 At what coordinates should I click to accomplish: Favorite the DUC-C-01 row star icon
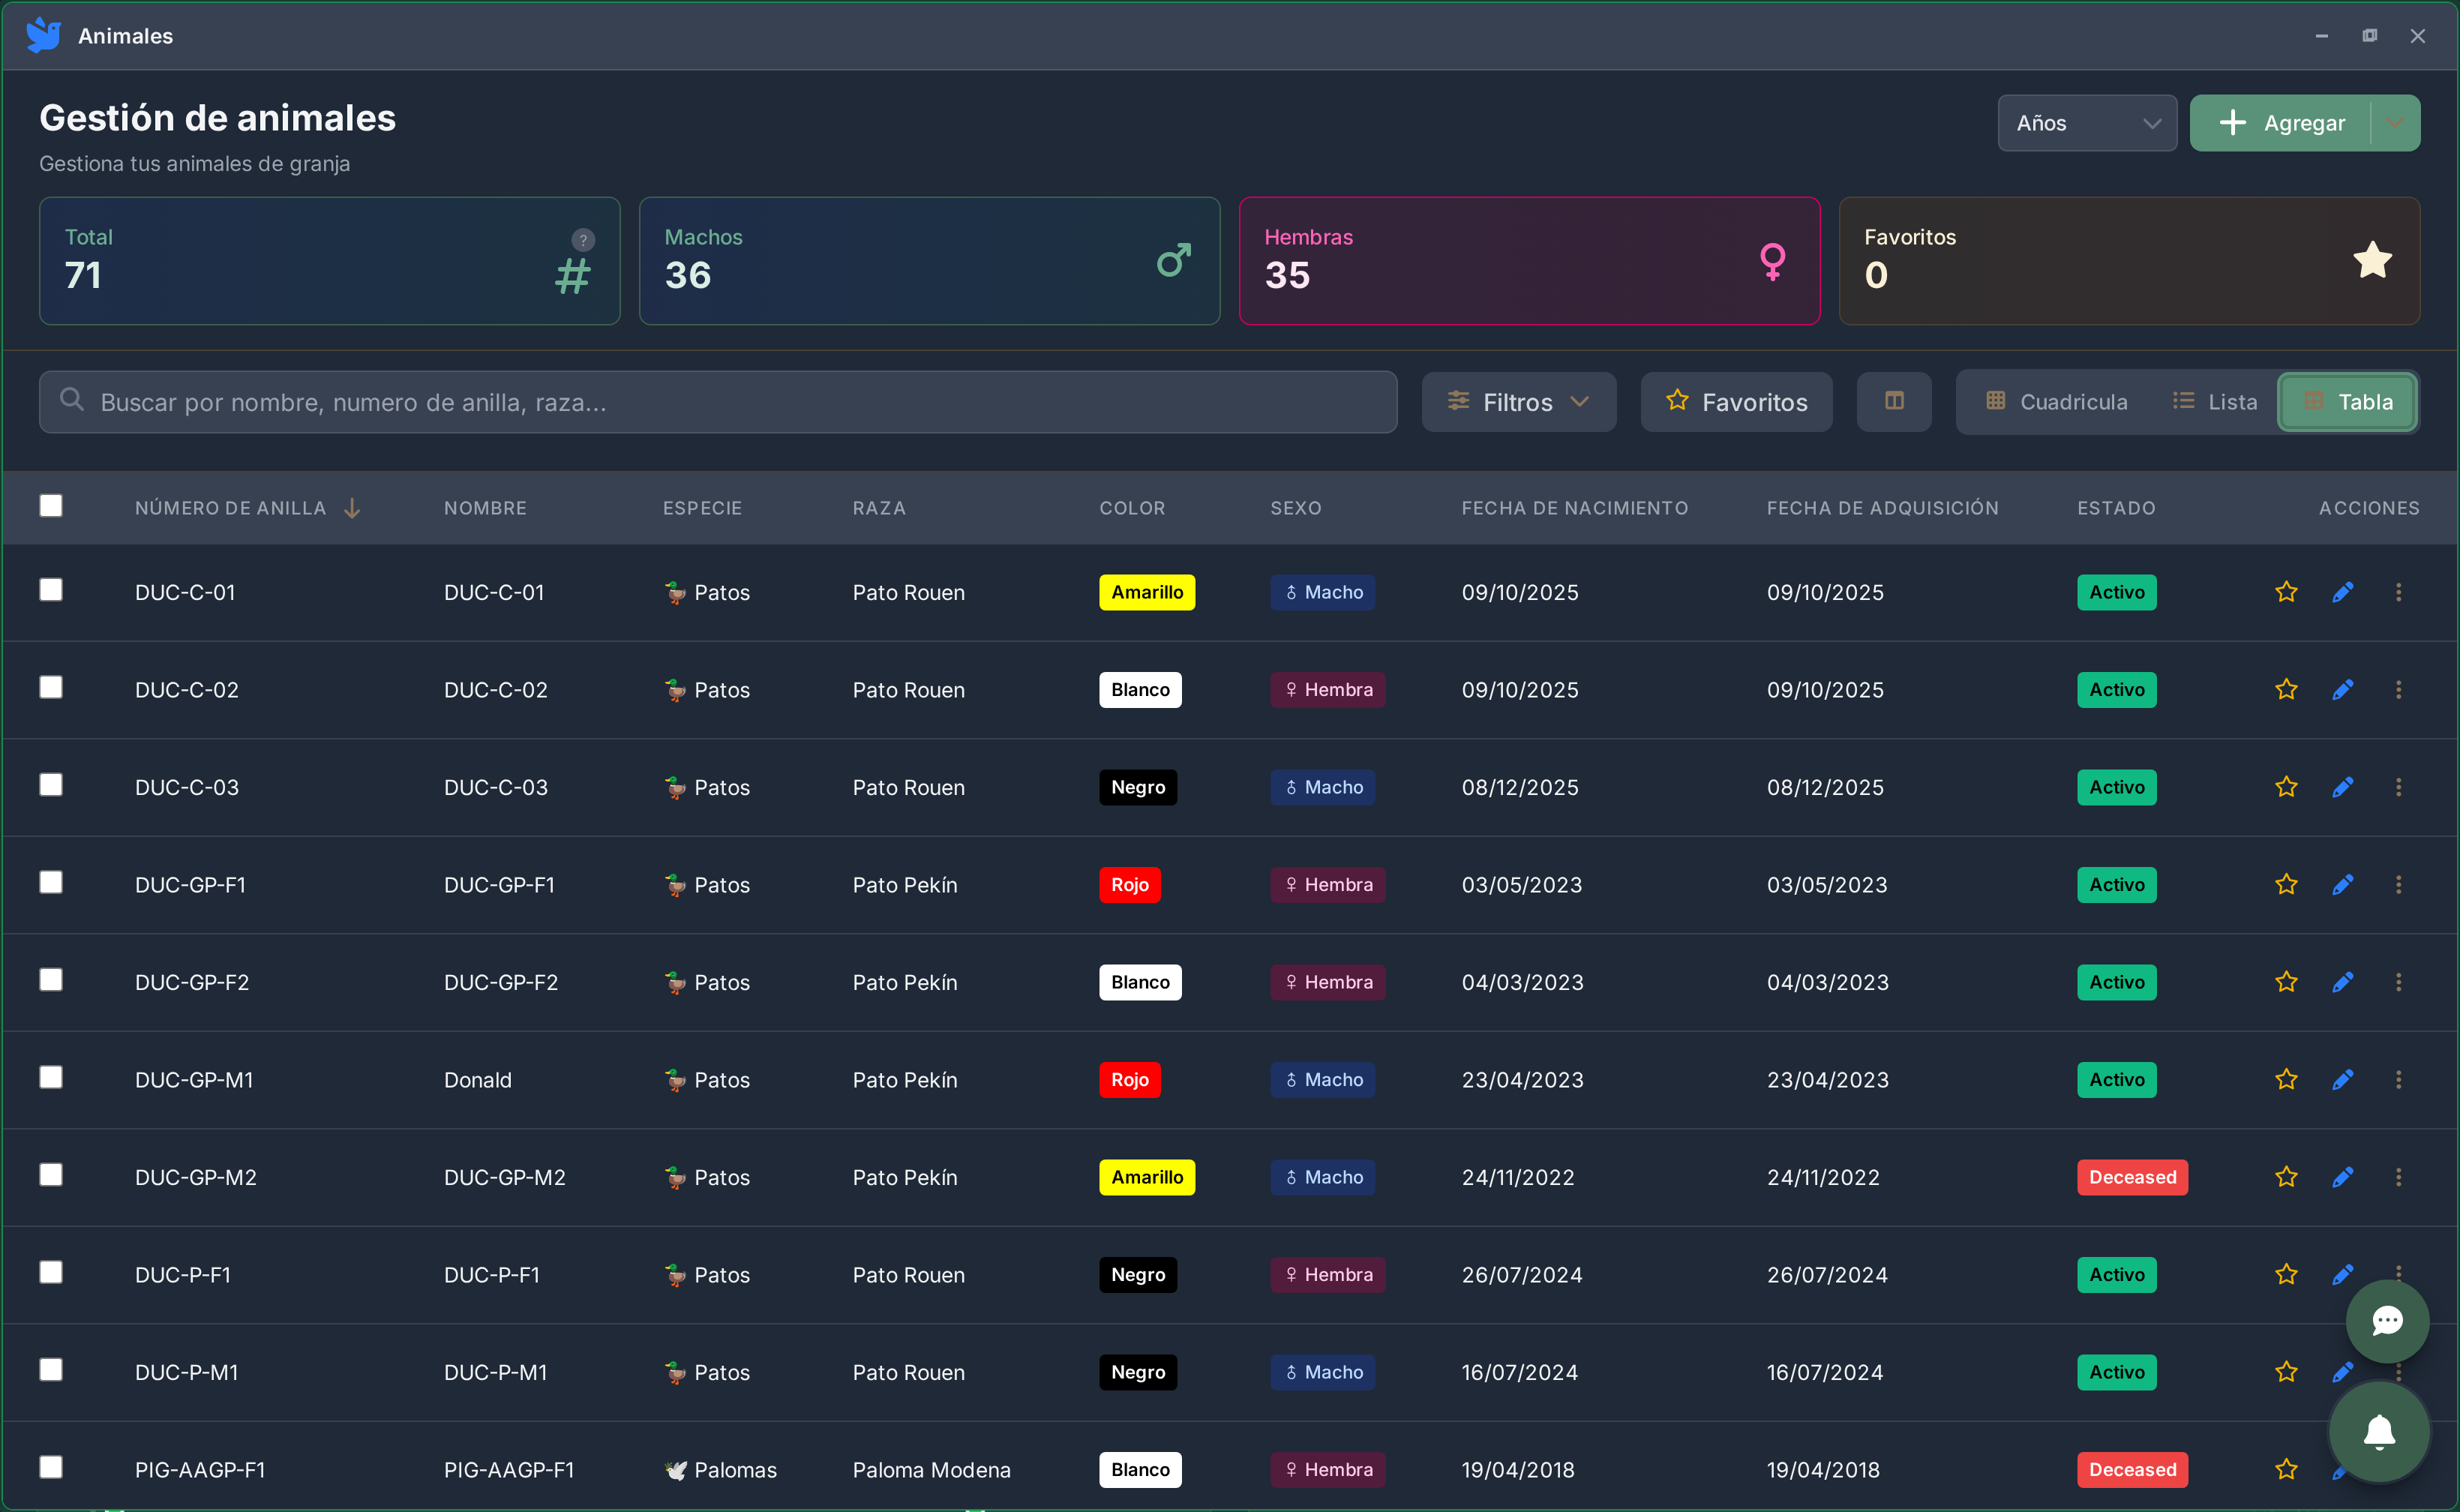point(2286,592)
